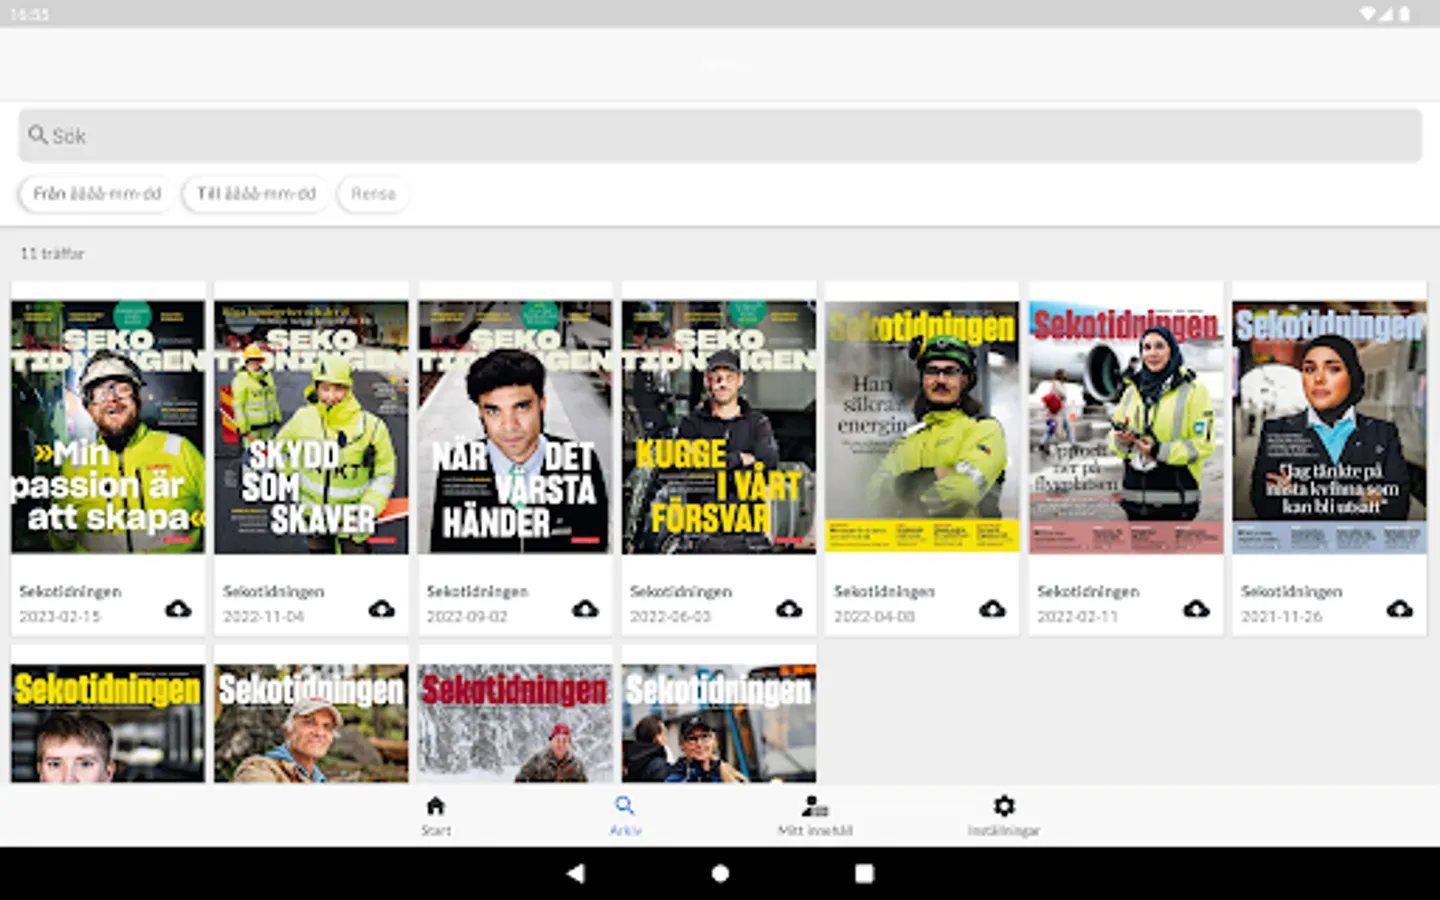1440x900 pixels.
Task: Click the Sök search field
Action: 720,135
